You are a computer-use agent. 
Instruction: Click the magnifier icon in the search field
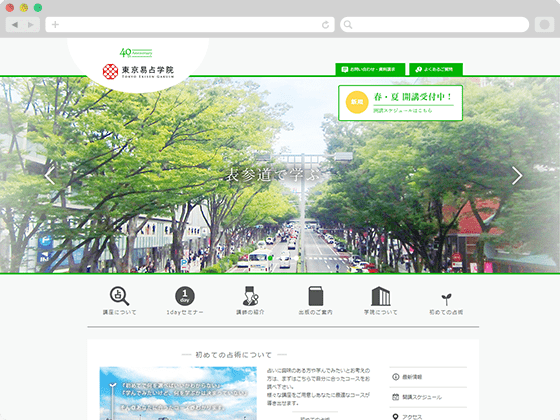pyautogui.click(x=348, y=25)
